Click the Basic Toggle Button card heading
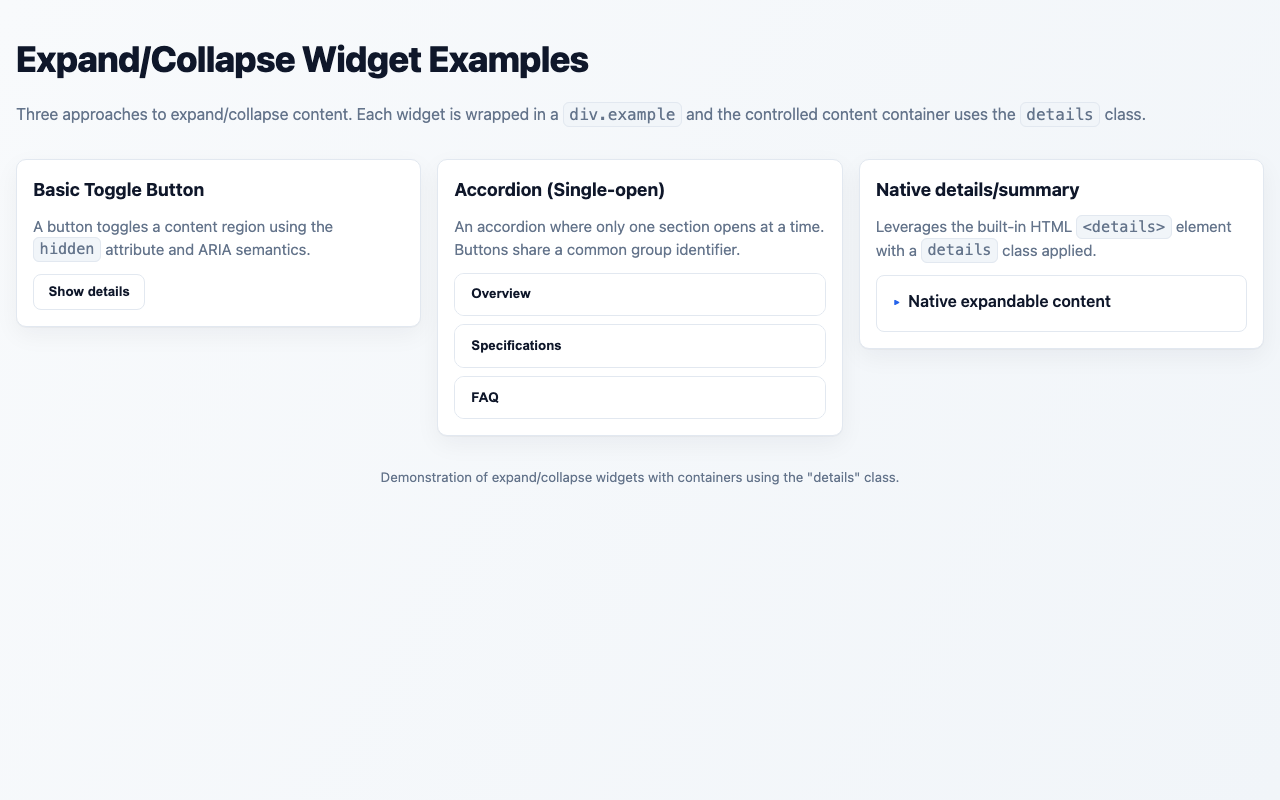1280x800 pixels. click(118, 190)
